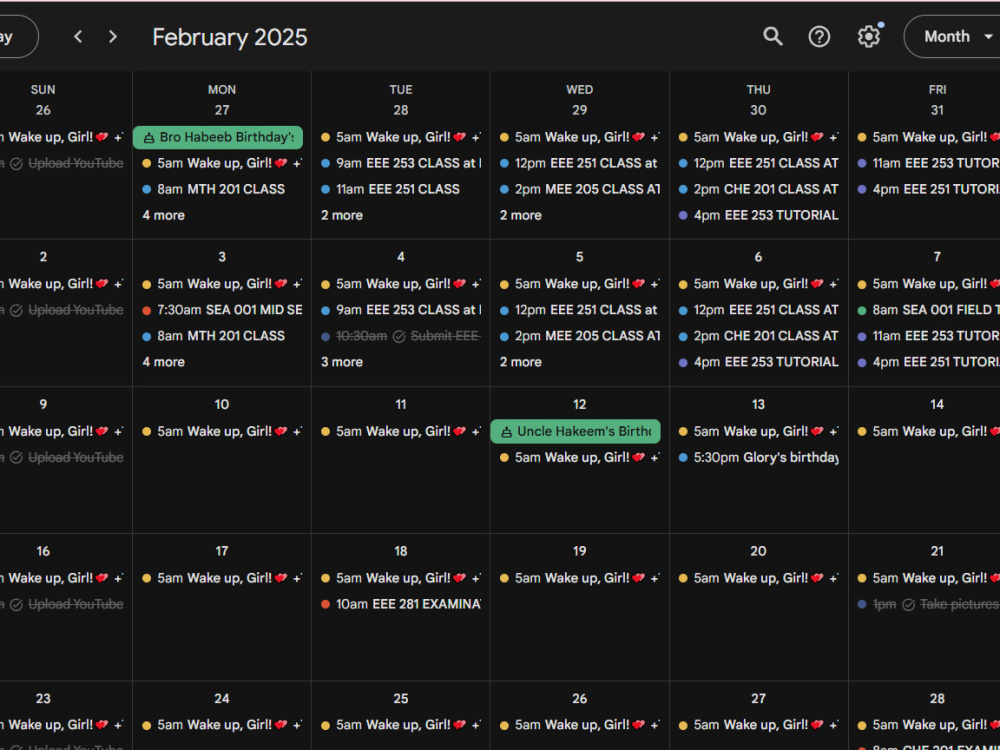Open 9am EEE 253 CLASS on Tuesday 28
This screenshot has height=750, width=1000.
click(399, 163)
